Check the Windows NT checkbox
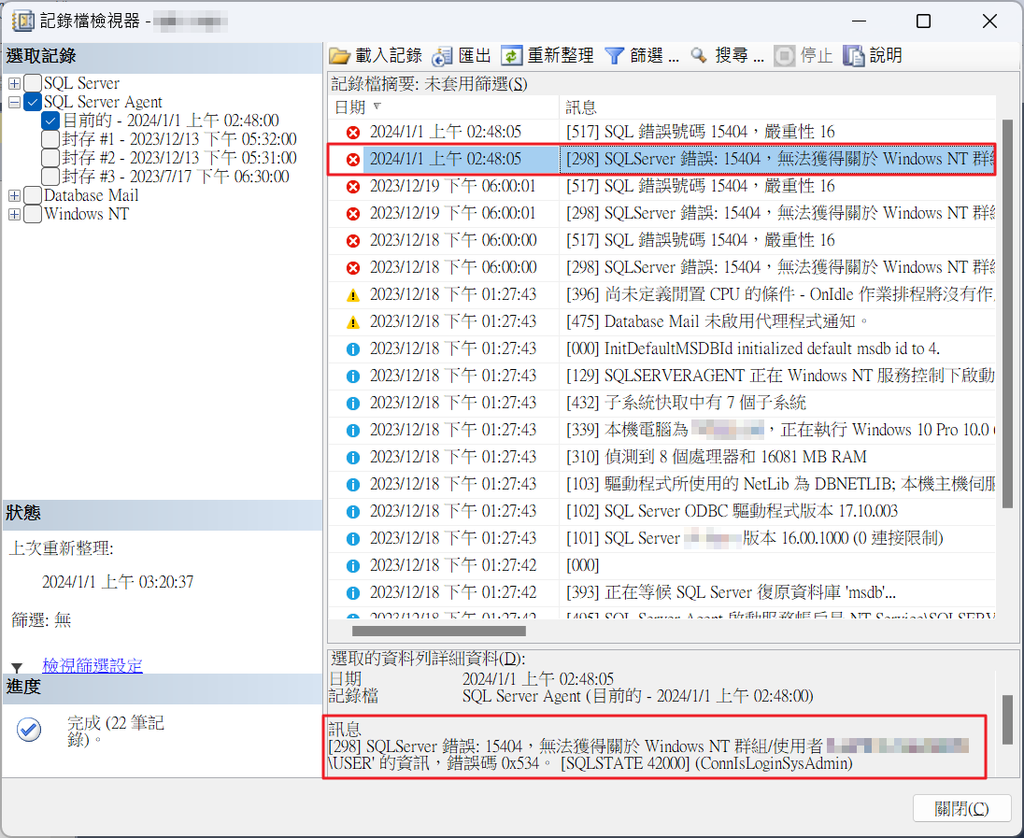The width and height of the screenshot is (1024, 838). pyautogui.click(x=33, y=214)
